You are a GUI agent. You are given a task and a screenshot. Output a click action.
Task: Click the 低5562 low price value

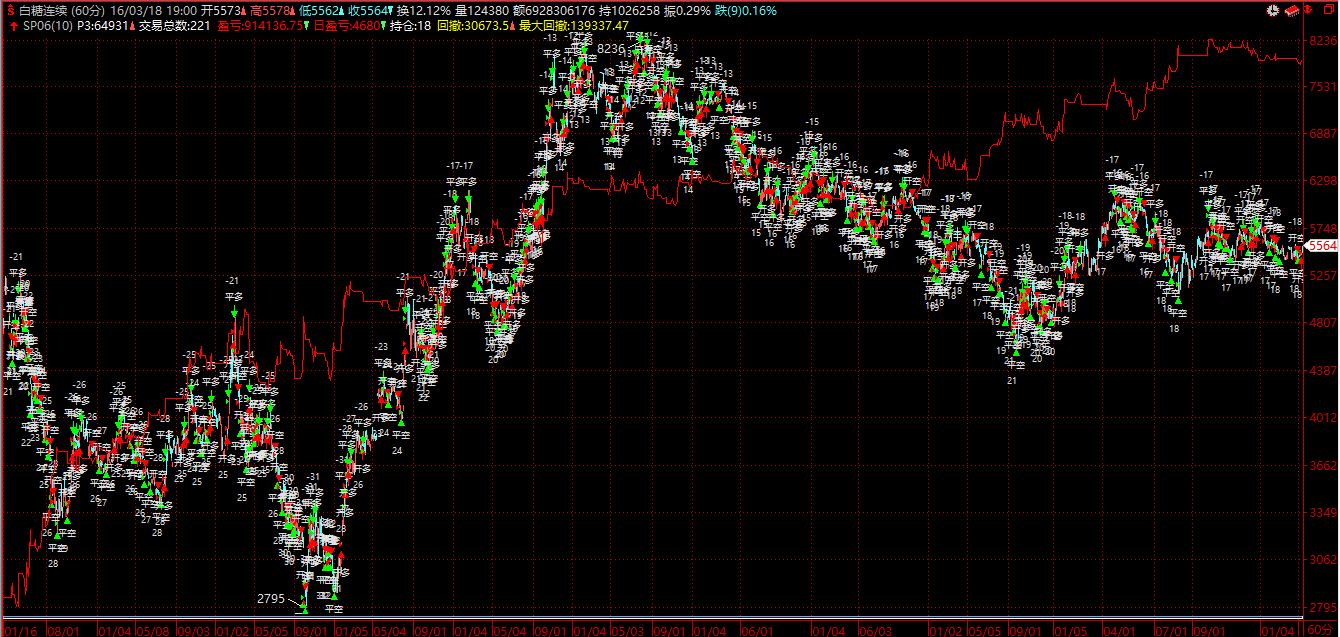[320, 10]
